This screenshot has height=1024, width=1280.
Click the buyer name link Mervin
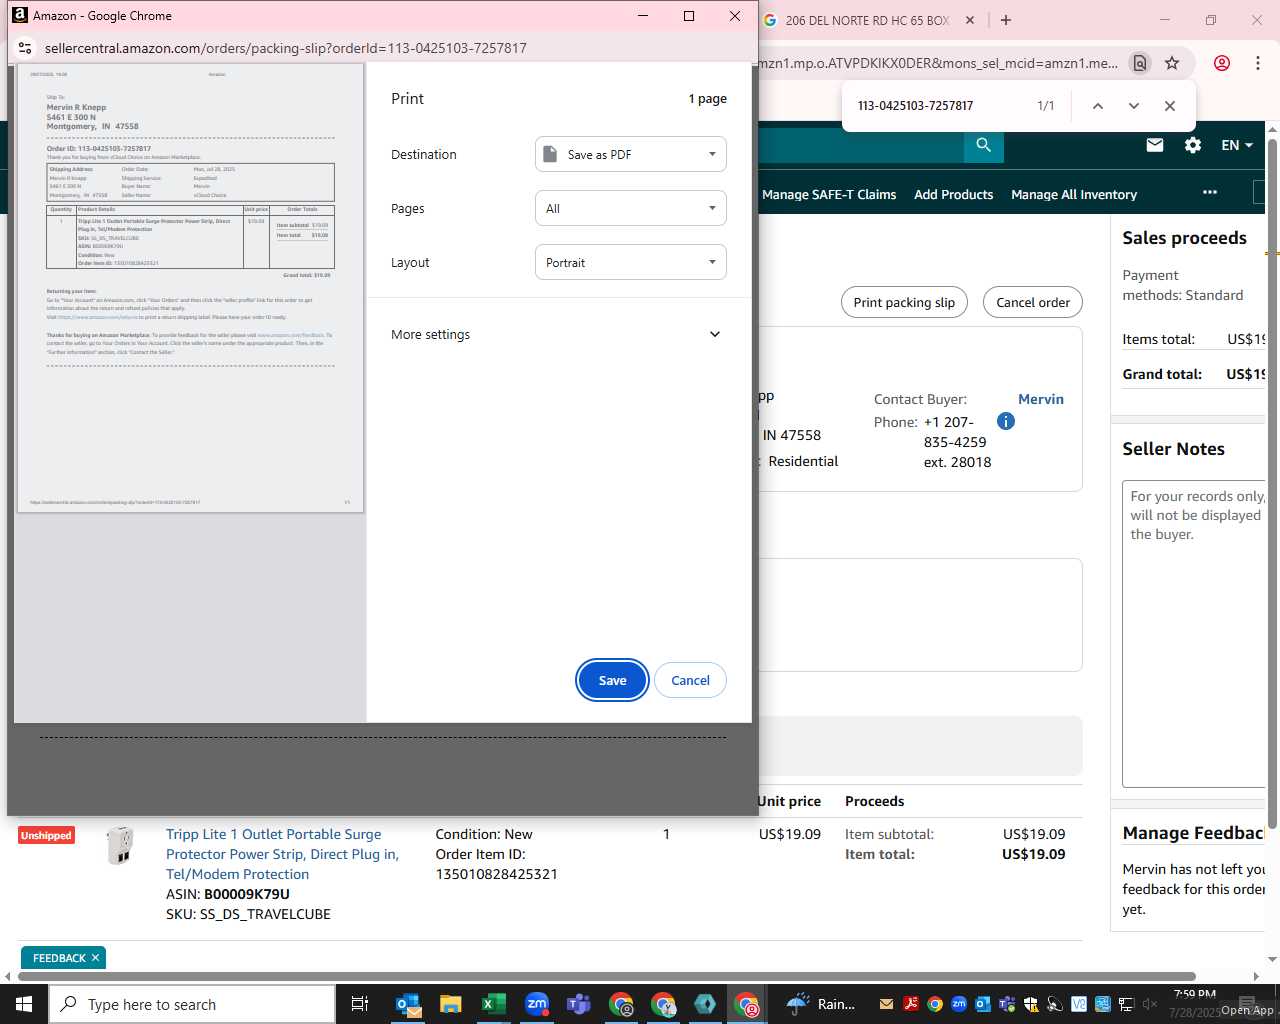[x=1041, y=399]
